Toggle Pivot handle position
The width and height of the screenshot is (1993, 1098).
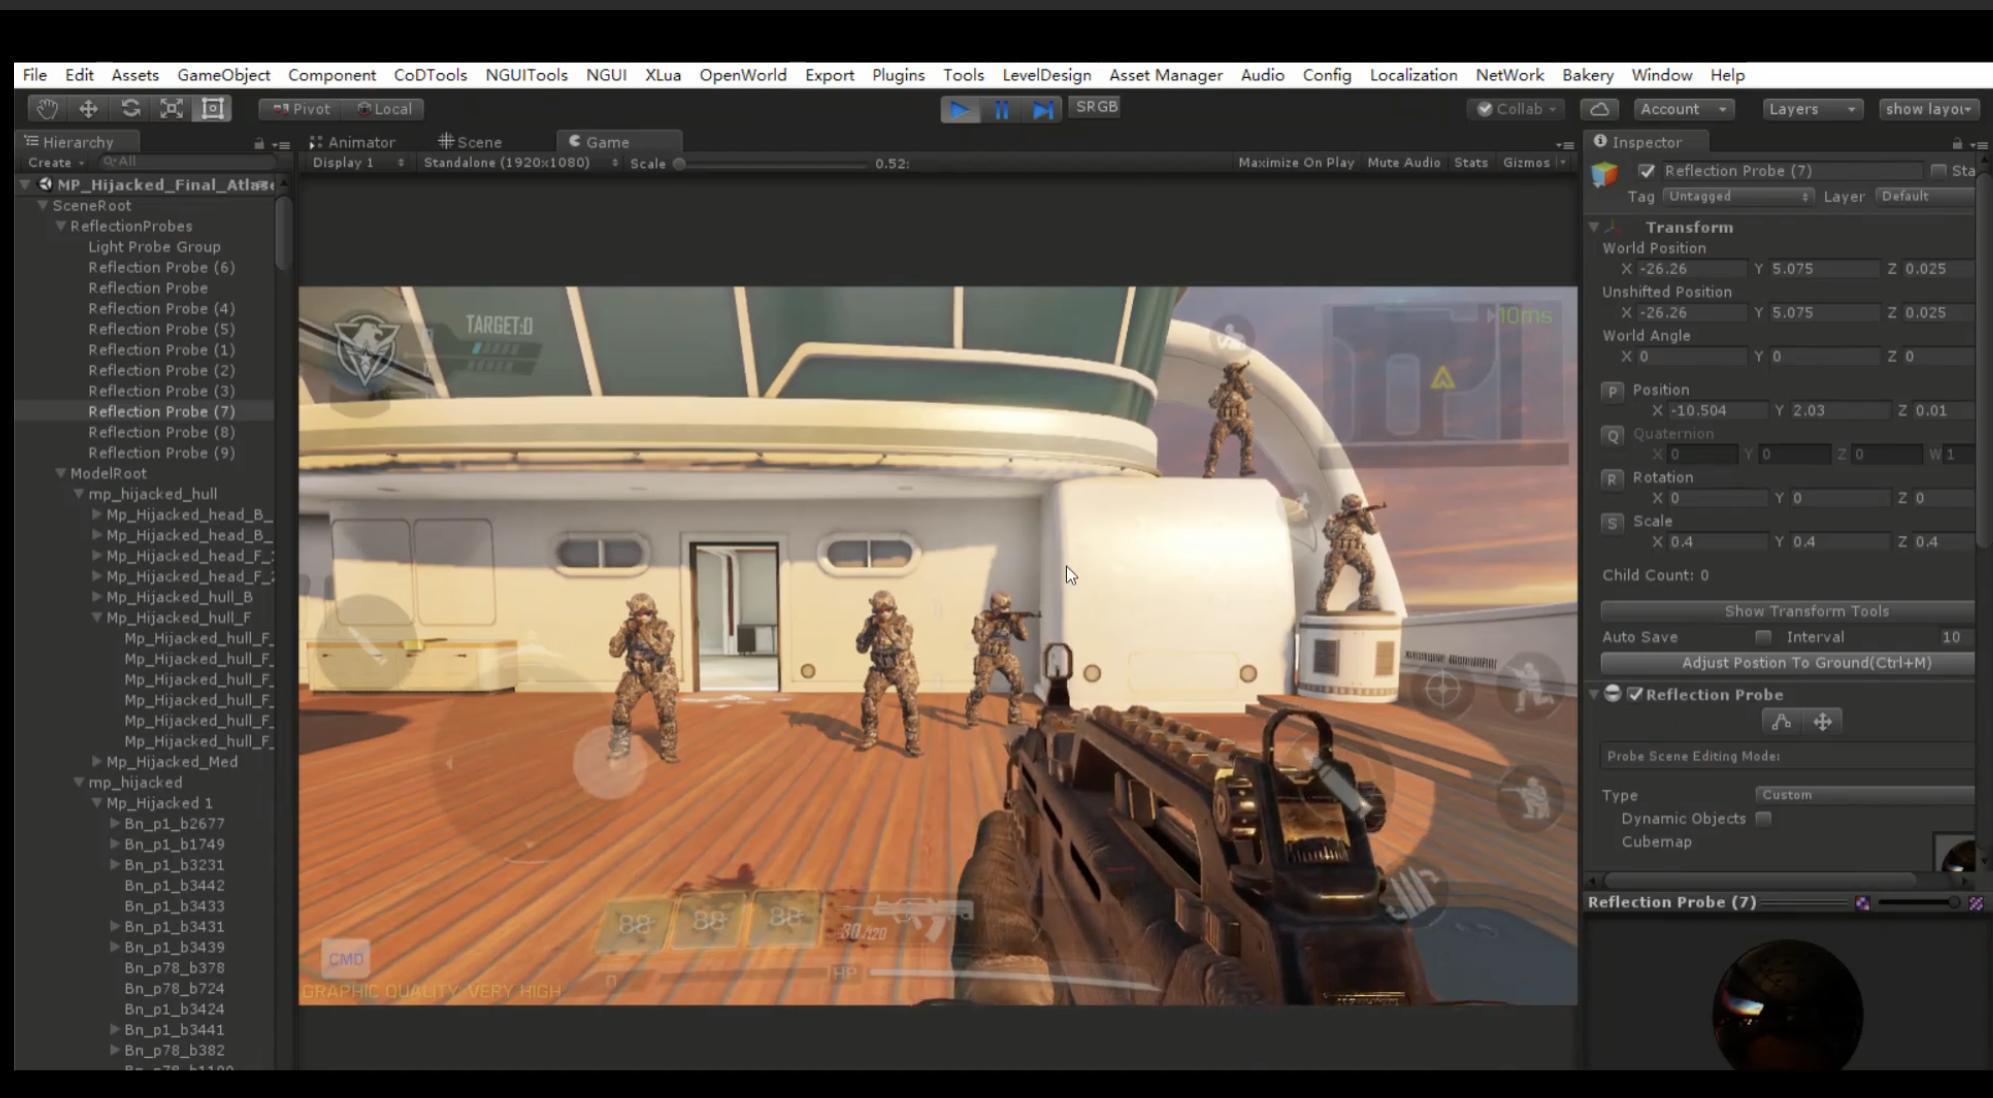click(x=301, y=109)
